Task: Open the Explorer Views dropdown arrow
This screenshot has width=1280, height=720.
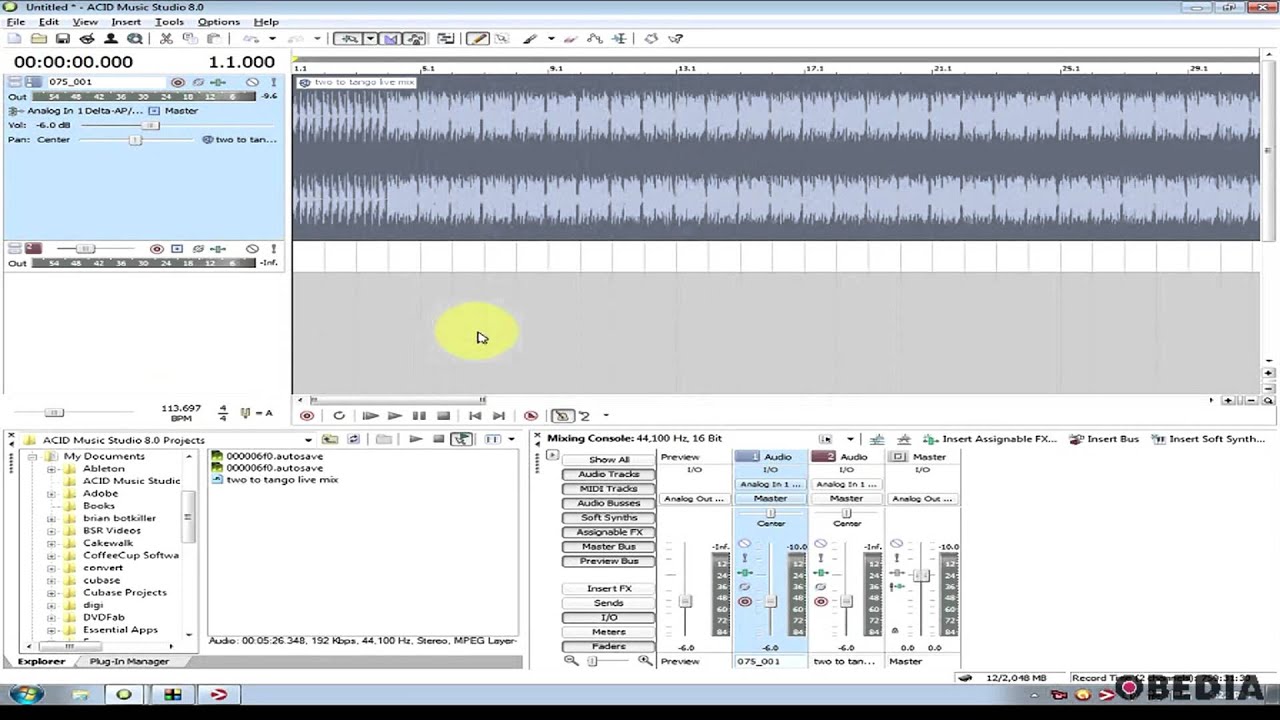Action: coord(511,439)
